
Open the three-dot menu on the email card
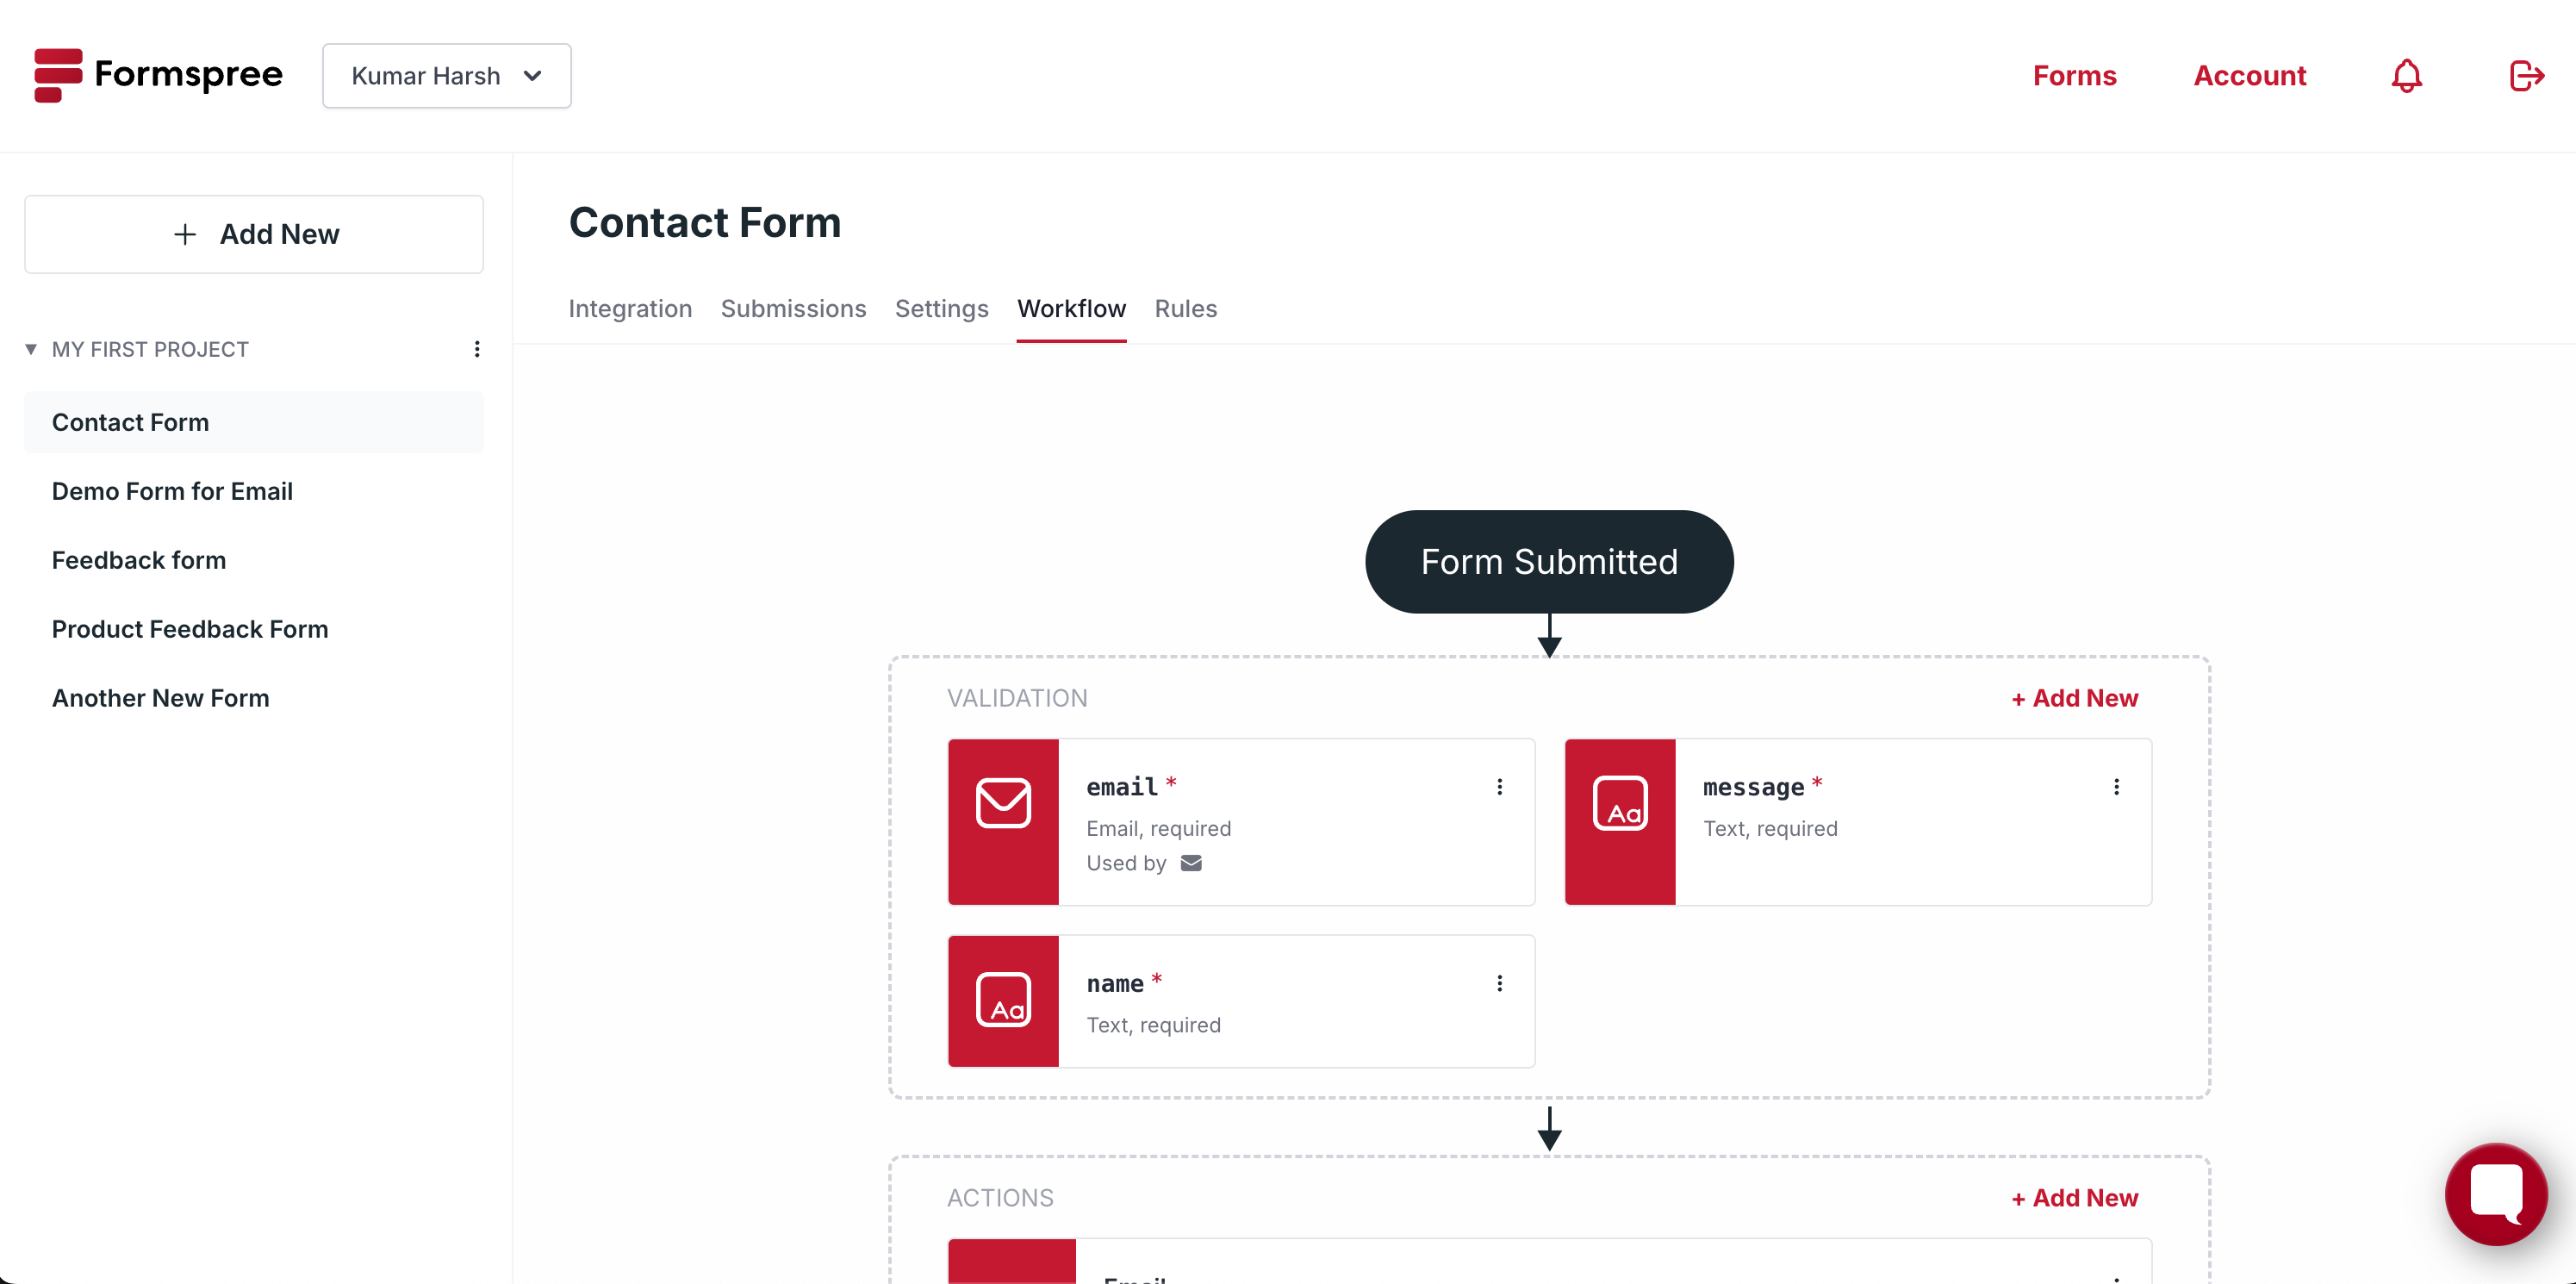tap(1499, 786)
